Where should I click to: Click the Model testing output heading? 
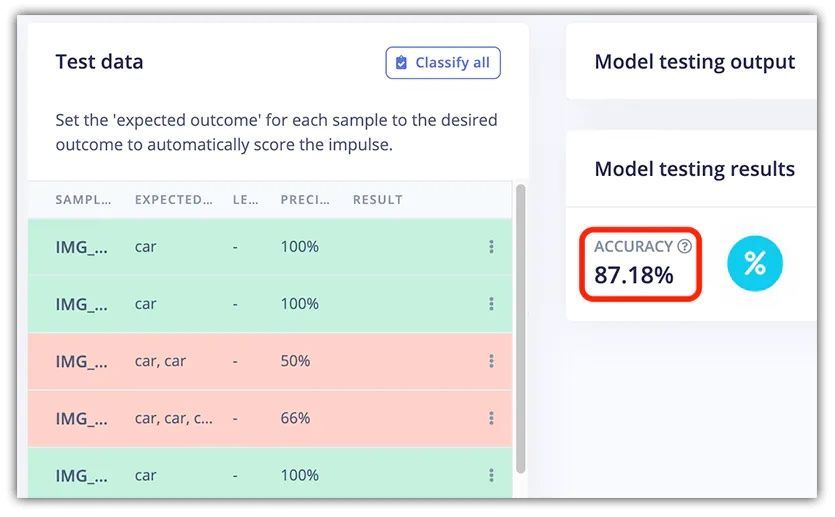694,62
